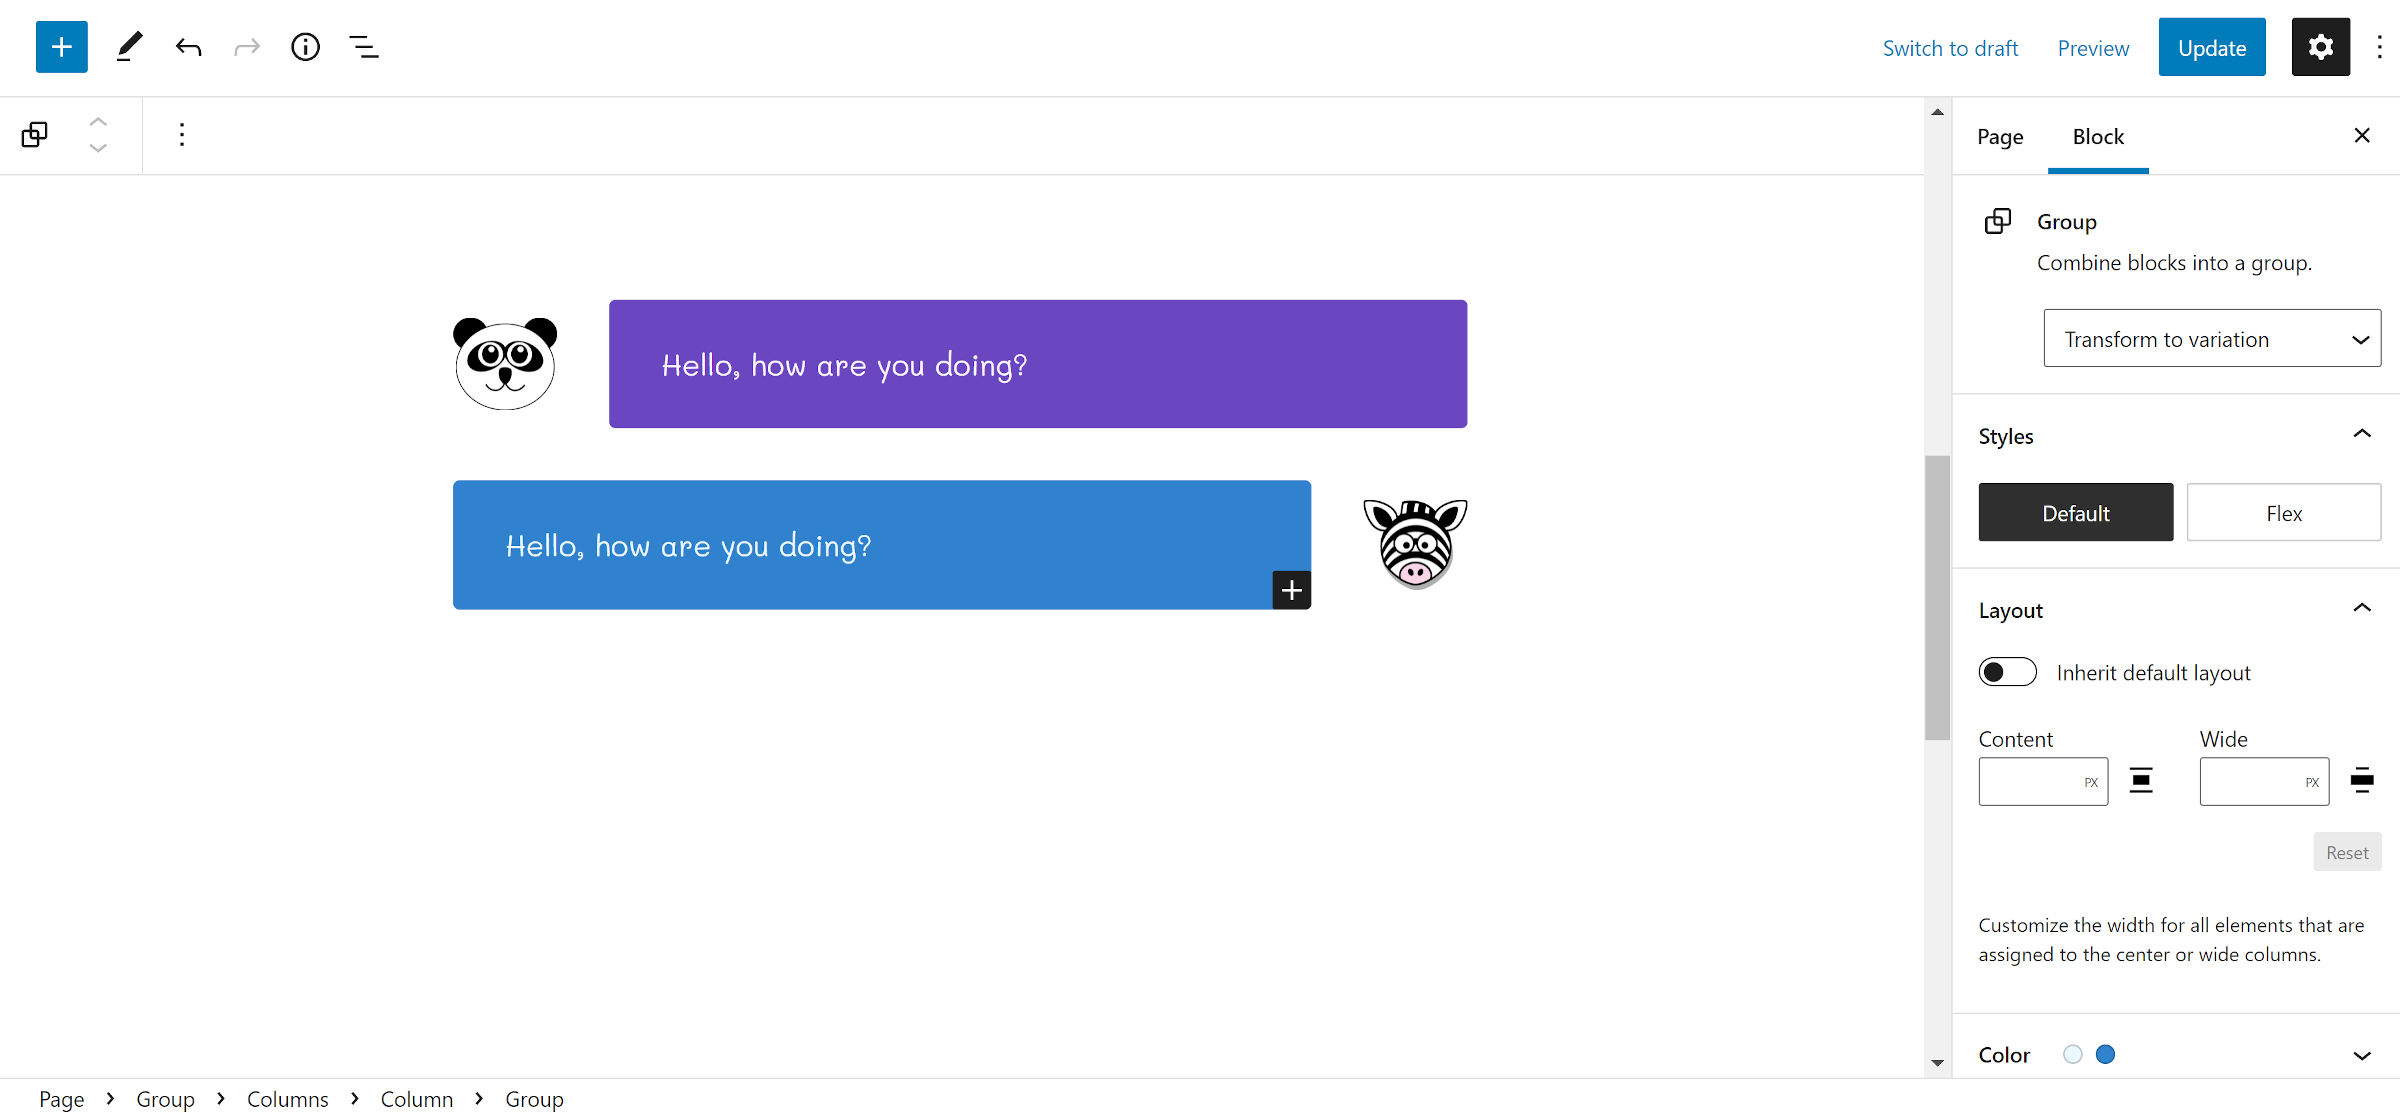
Task: Select the Default style option
Action: point(2075,513)
